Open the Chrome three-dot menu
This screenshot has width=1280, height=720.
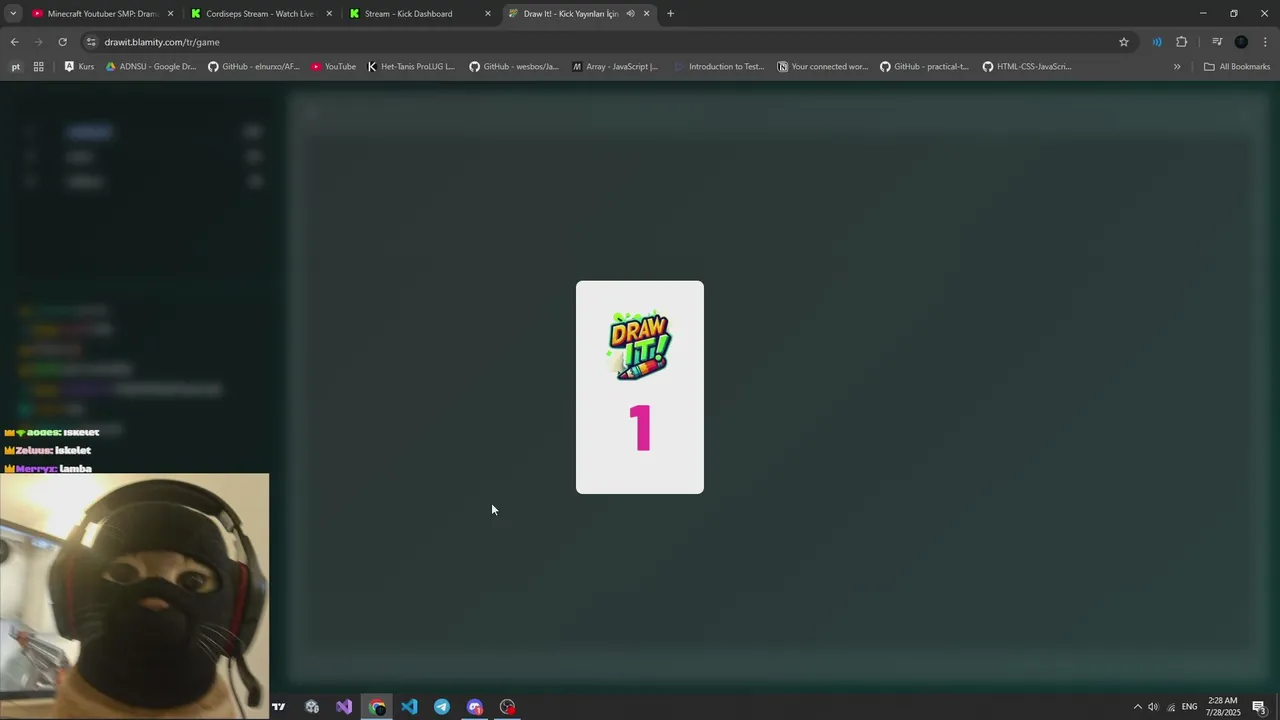(x=1265, y=42)
